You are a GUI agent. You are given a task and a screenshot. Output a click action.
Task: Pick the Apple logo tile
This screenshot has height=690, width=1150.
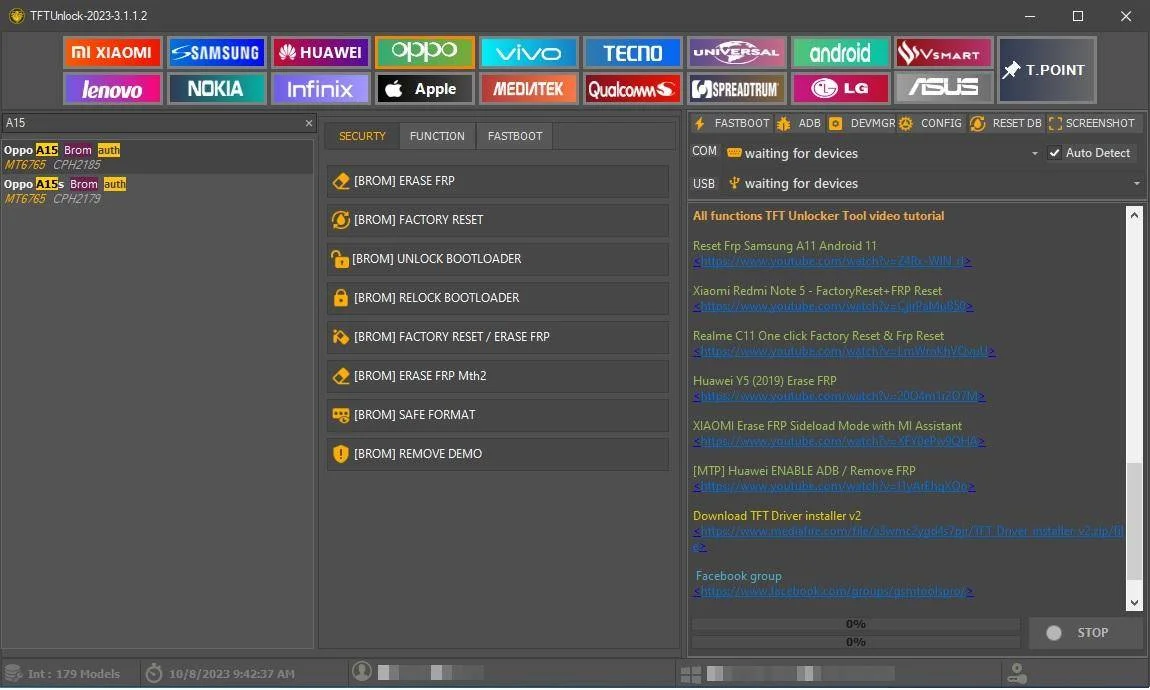pos(424,89)
